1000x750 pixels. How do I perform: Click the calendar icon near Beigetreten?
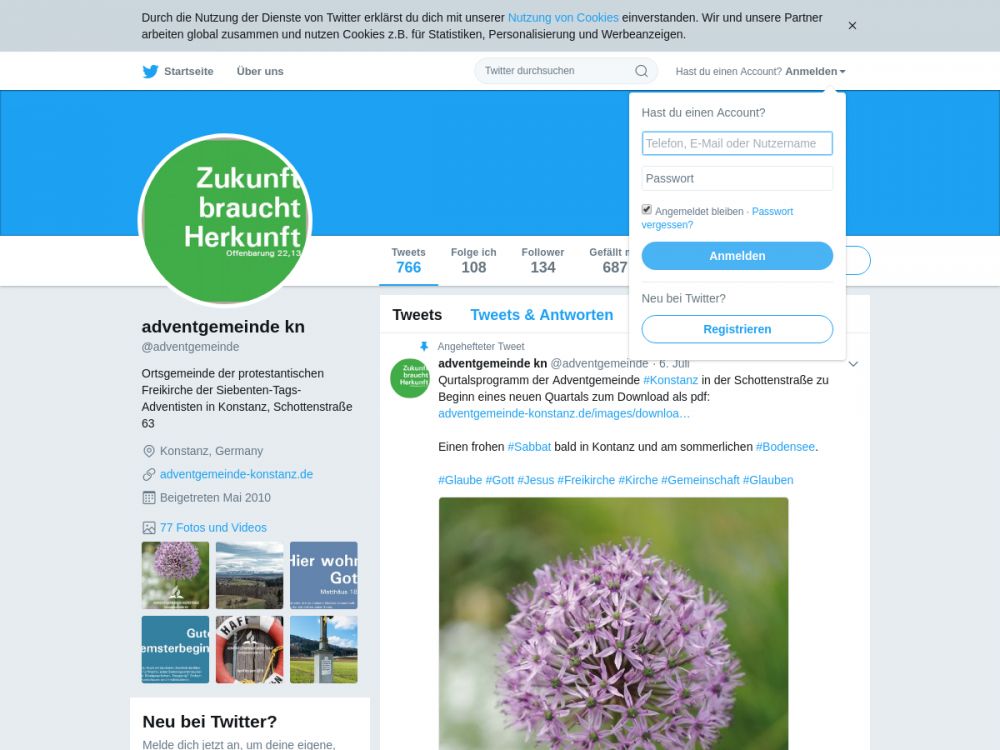[149, 497]
